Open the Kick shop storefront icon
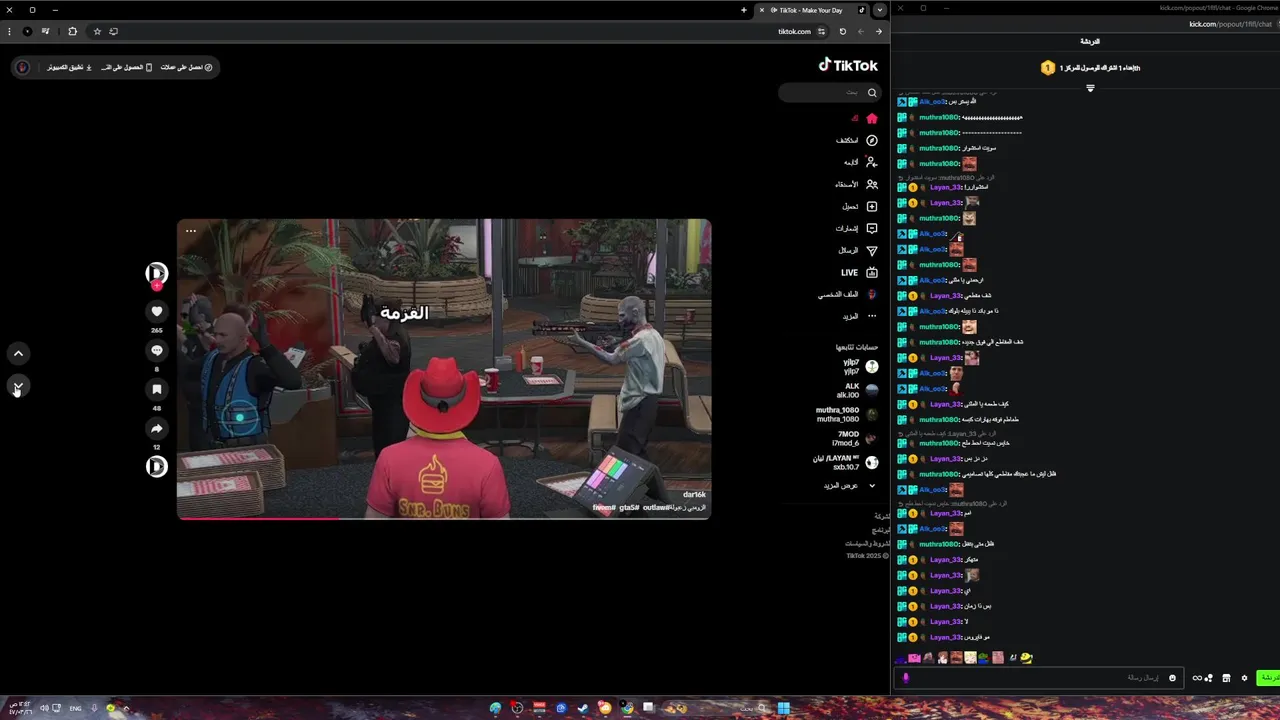 click(1227, 677)
